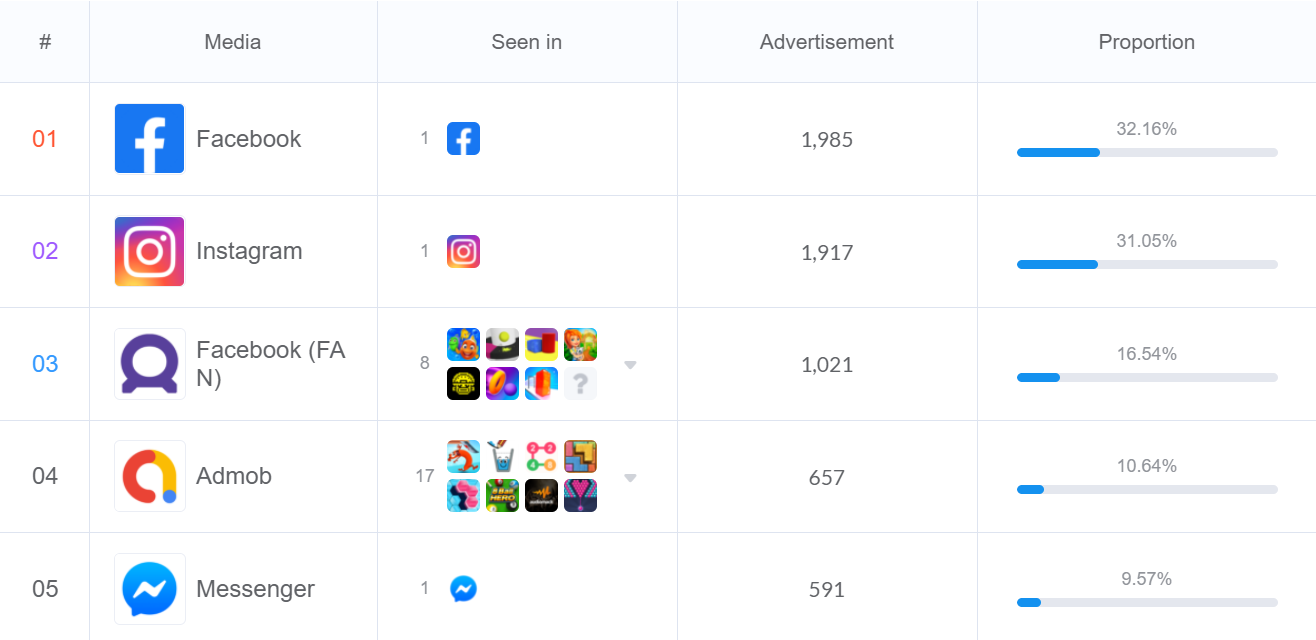This screenshot has width=1316, height=640.
Task: Open the orange fish game app icon
Action: (463, 345)
